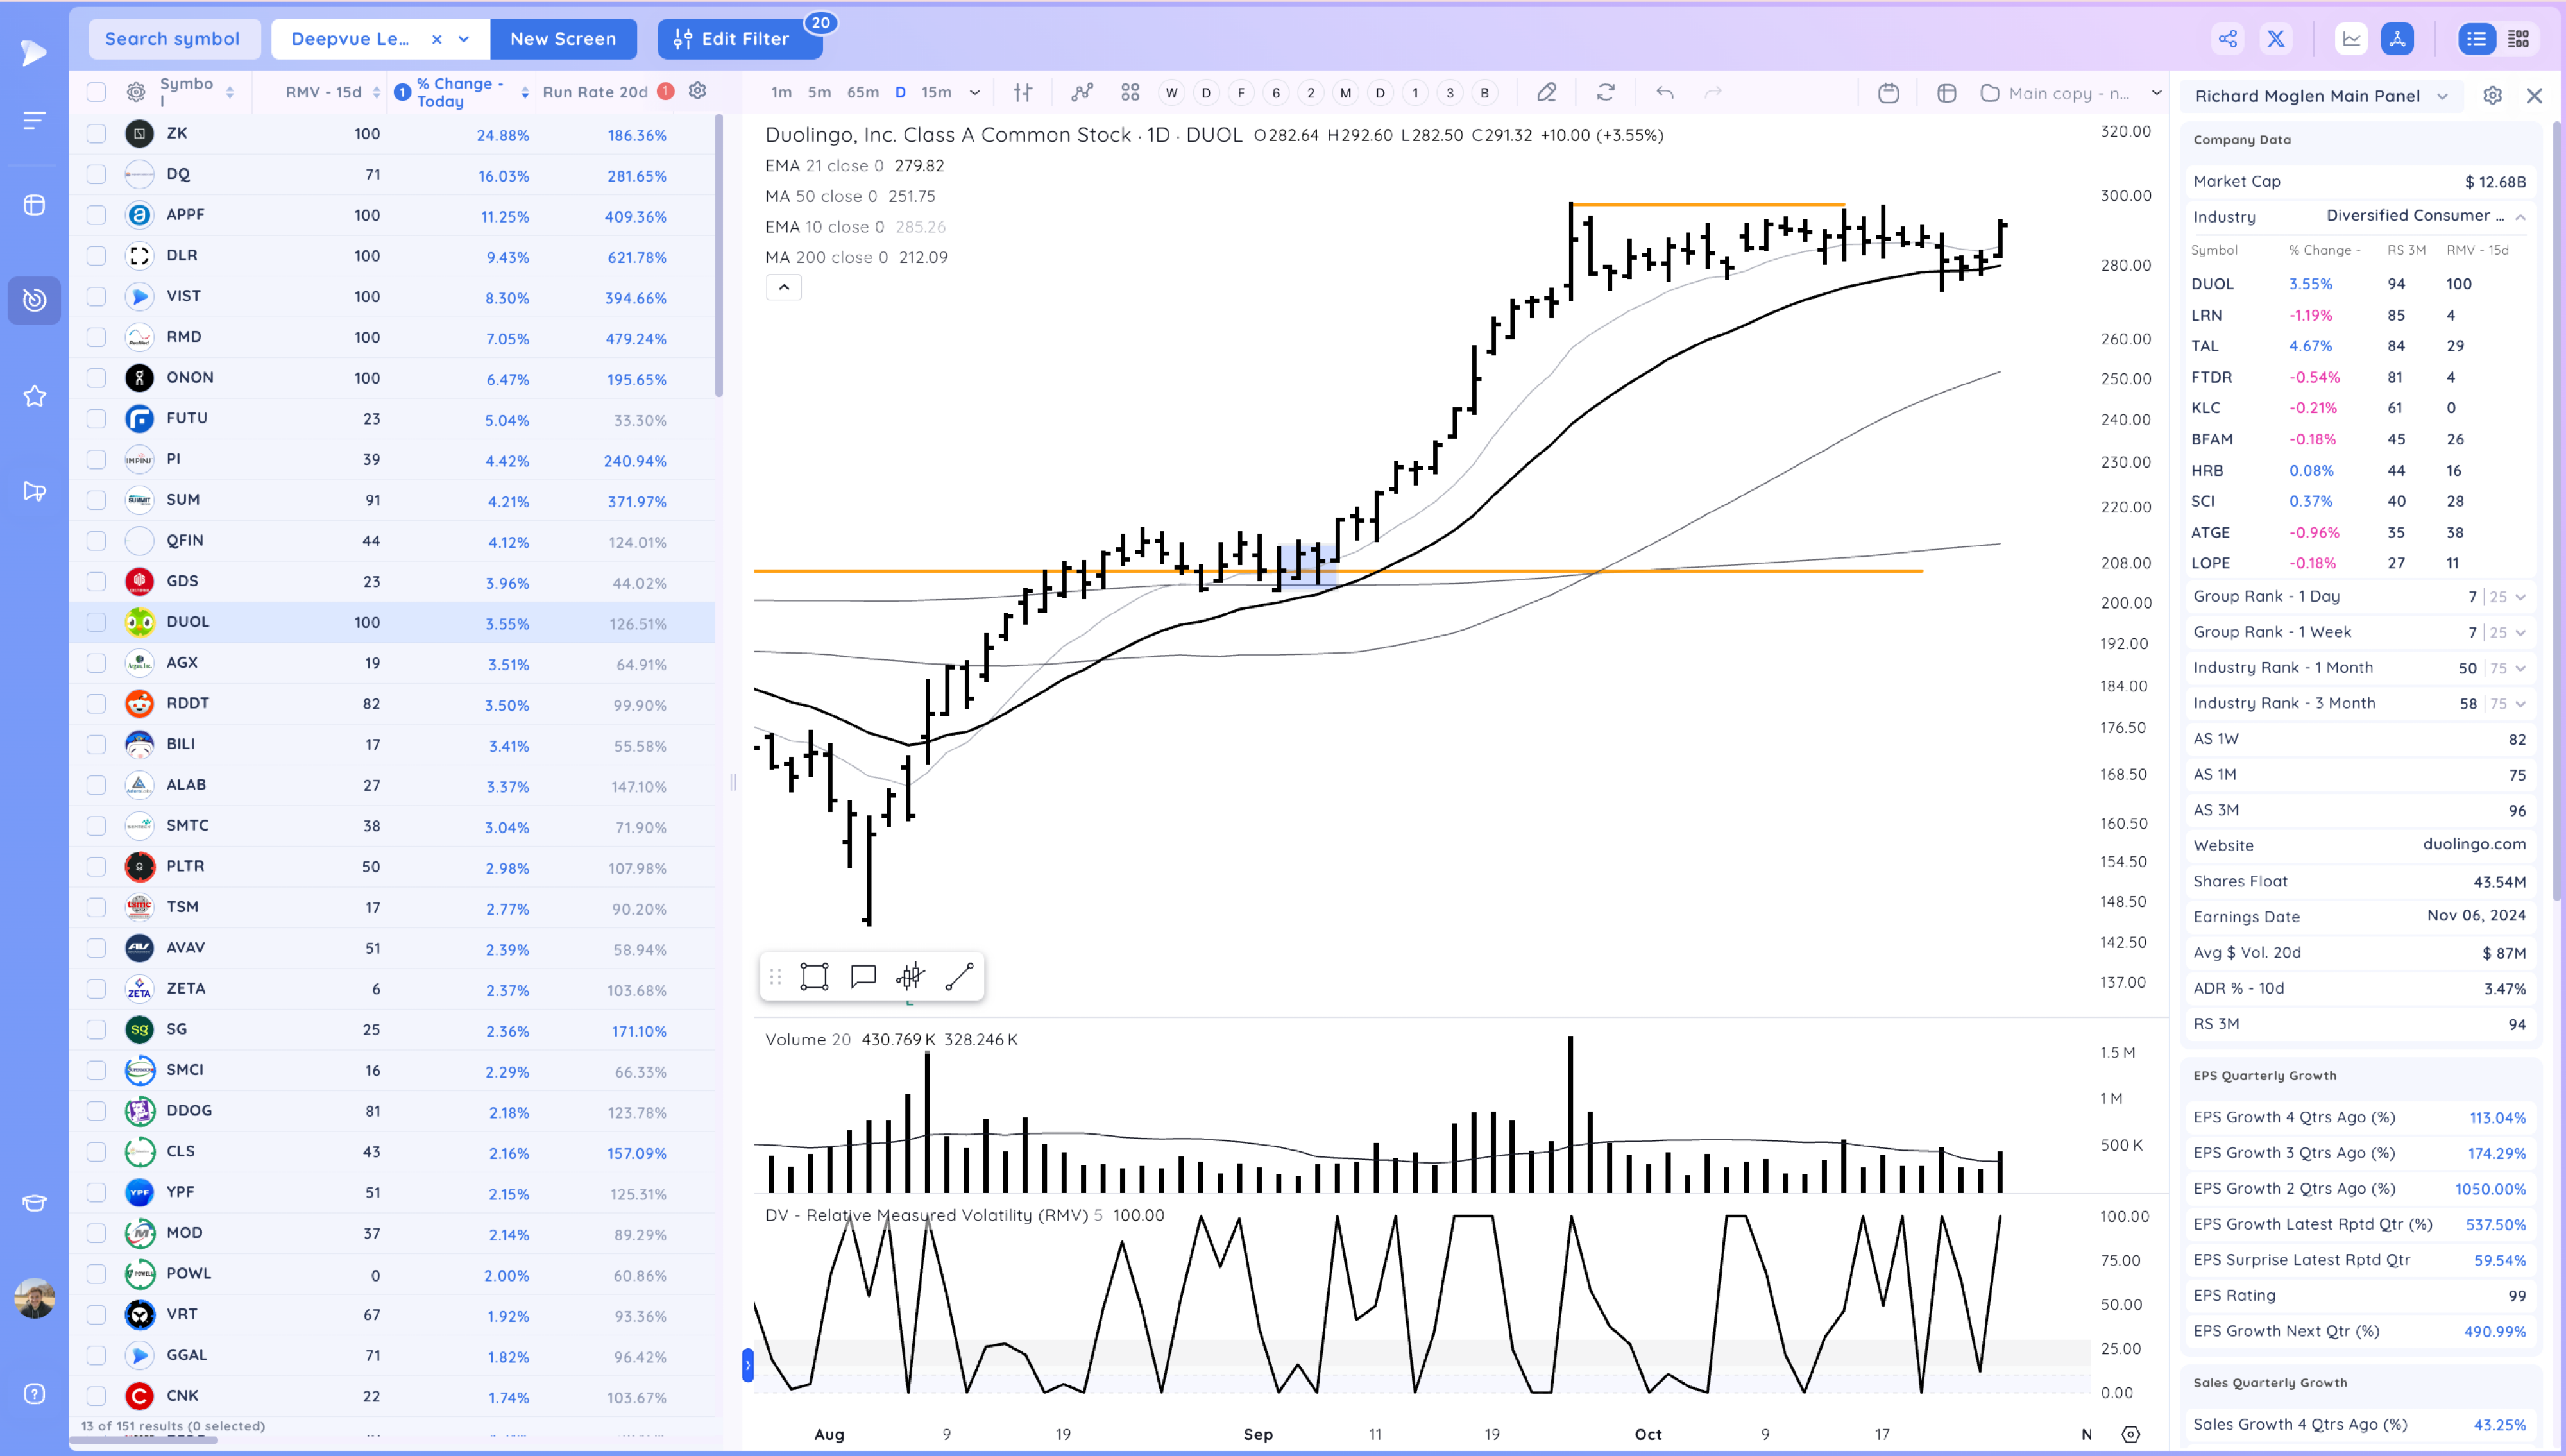Screen dimensions: 2566x1456
Task: Open the watchlist star icon in sidebar
Action: [x=34, y=396]
